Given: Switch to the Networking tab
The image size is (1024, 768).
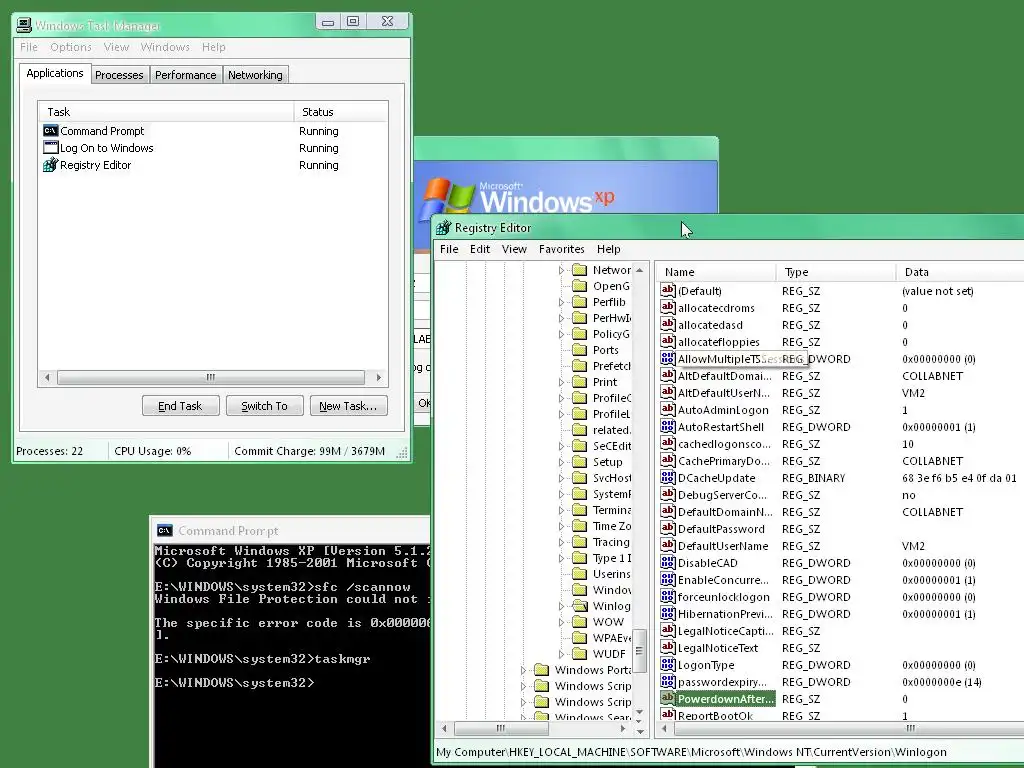Looking at the screenshot, I should click(x=255, y=75).
